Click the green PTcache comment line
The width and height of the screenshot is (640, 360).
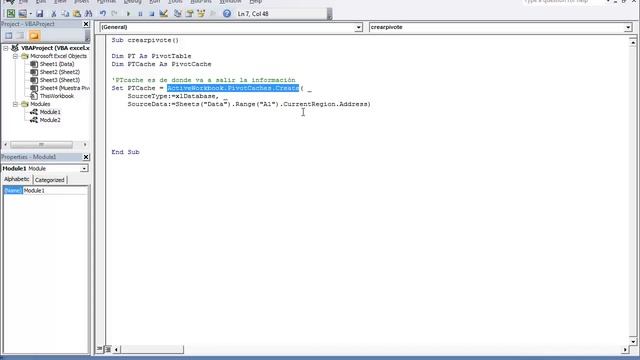point(203,80)
